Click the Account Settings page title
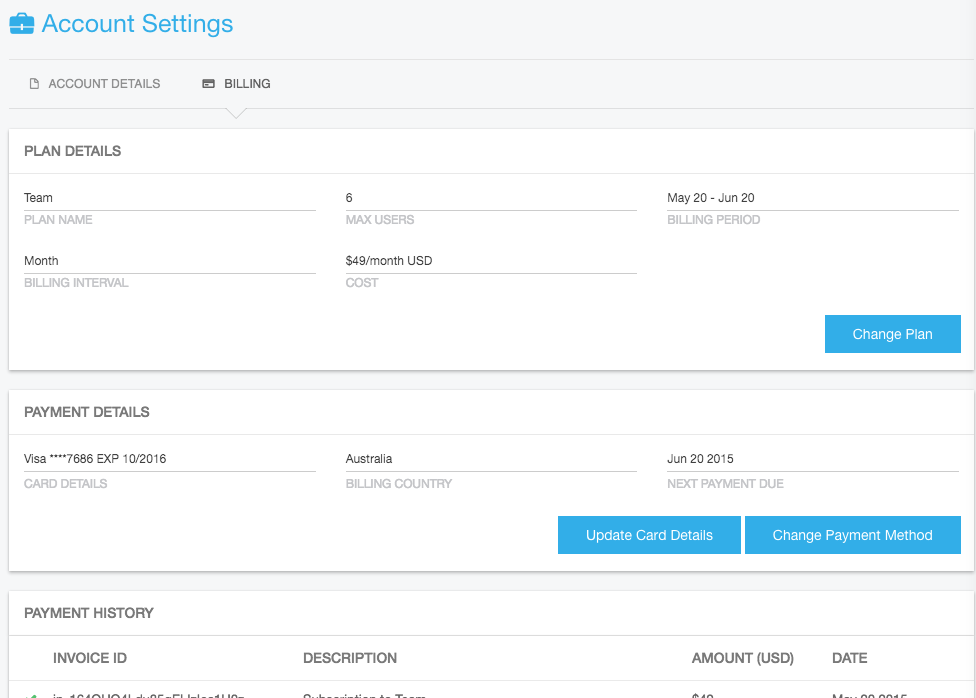Viewport: 976px width, 698px height. 138,24
